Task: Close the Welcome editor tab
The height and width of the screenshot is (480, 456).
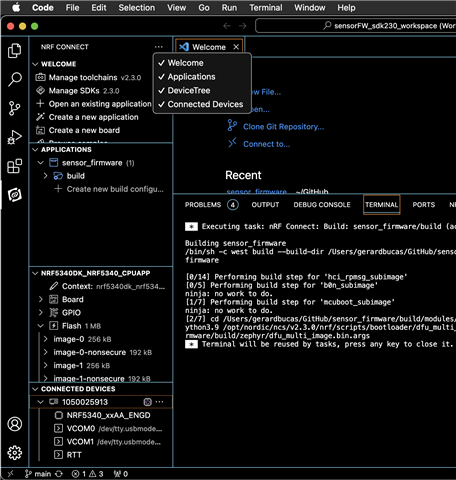Action: click(x=236, y=47)
